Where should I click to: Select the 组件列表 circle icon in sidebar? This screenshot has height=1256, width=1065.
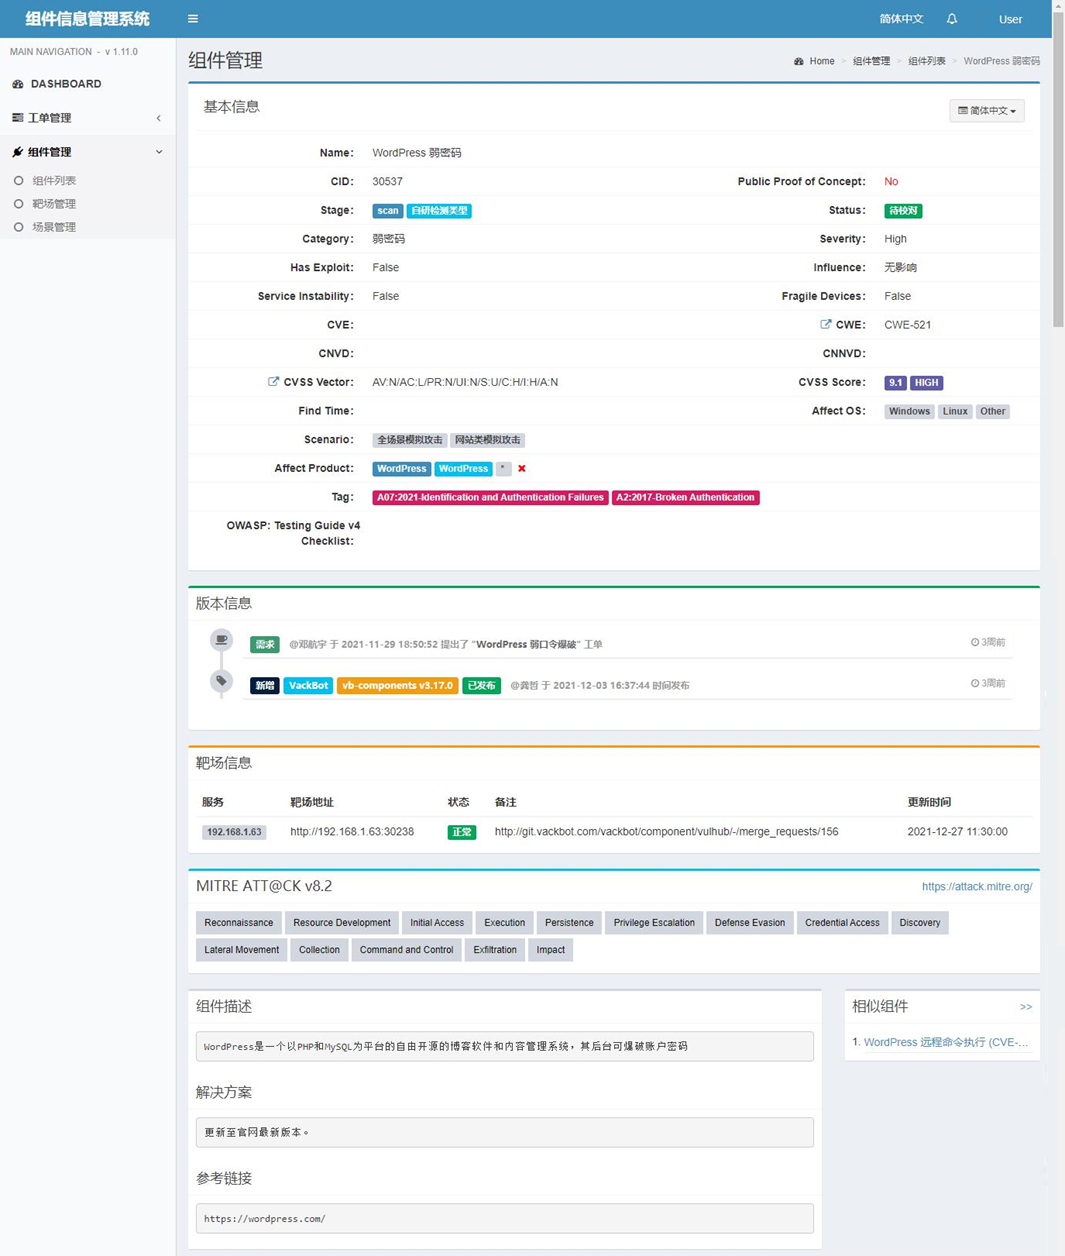[18, 181]
